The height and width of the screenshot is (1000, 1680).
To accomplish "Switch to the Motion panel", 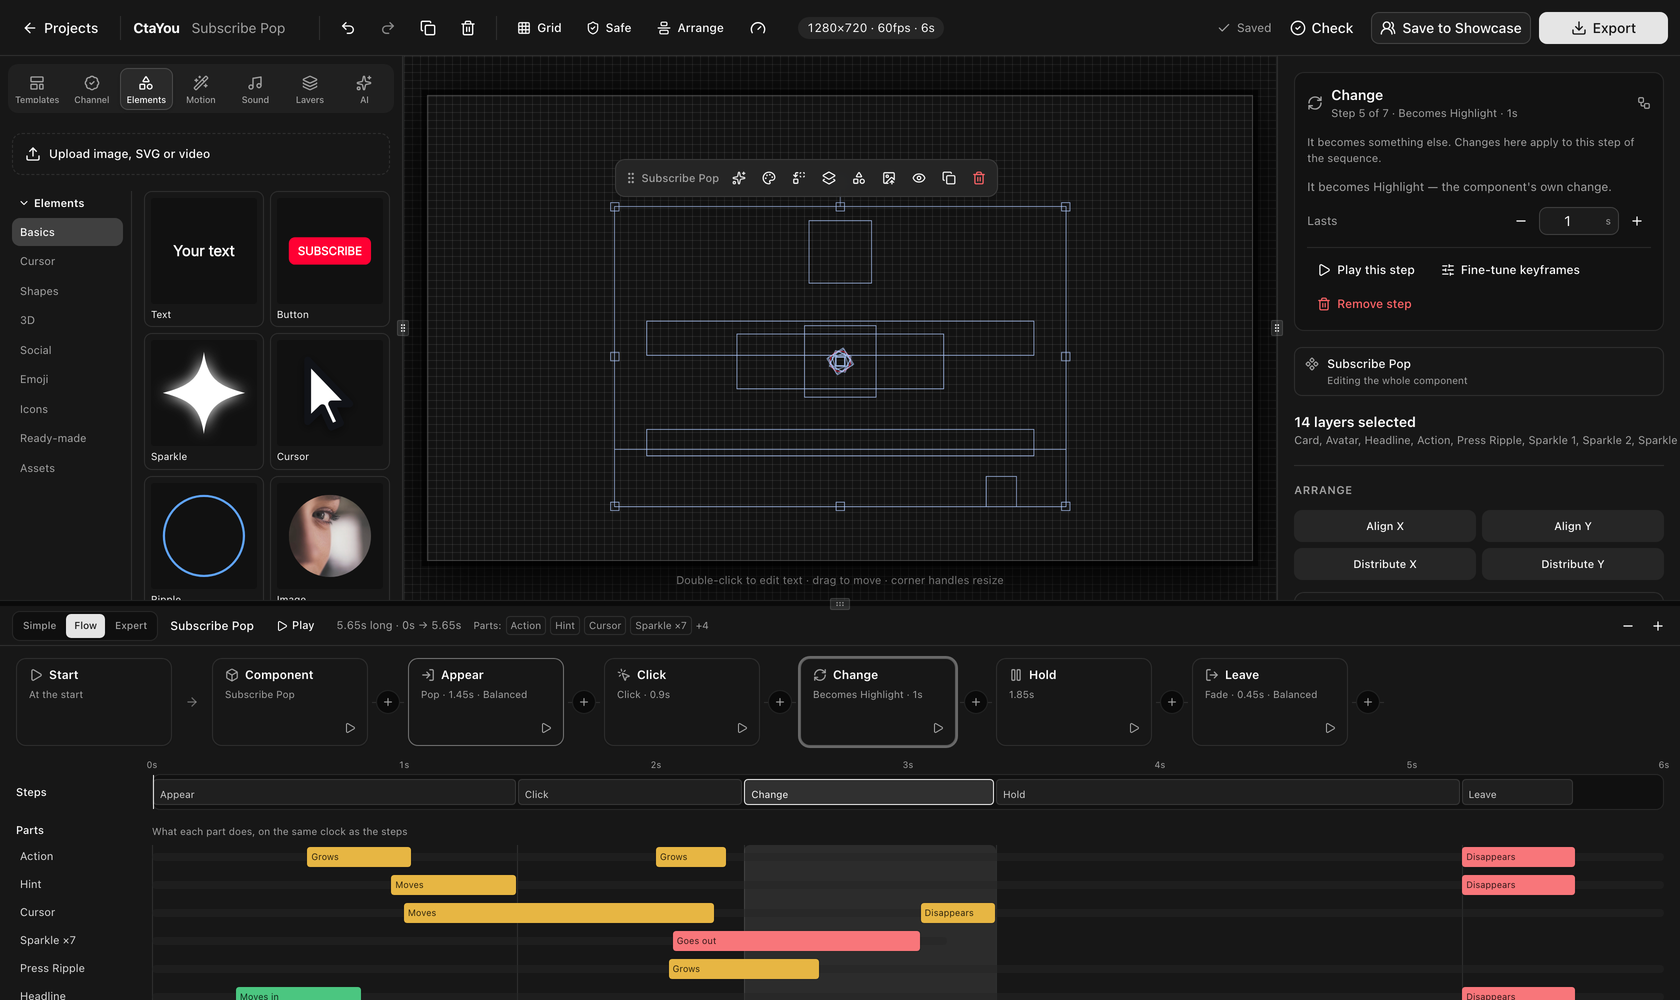I will [x=201, y=89].
